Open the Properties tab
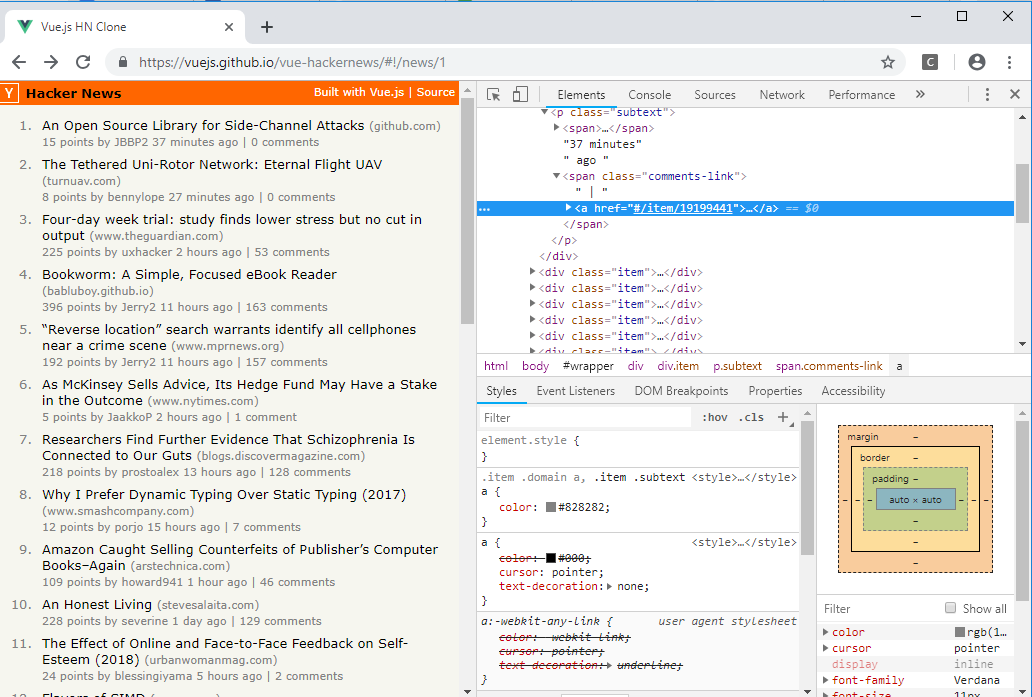The image size is (1032, 697). [x=775, y=391]
